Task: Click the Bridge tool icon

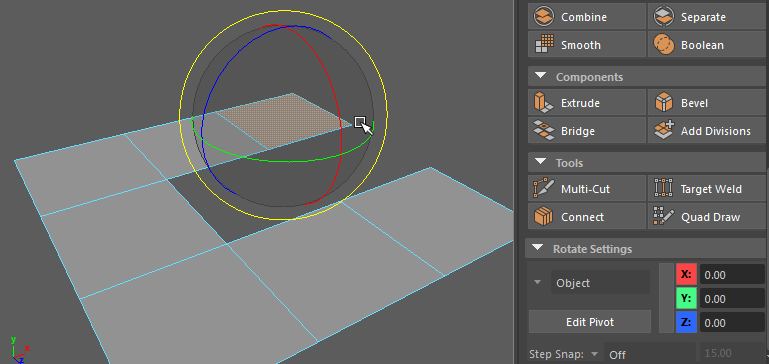Action: [x=543, y=131]
